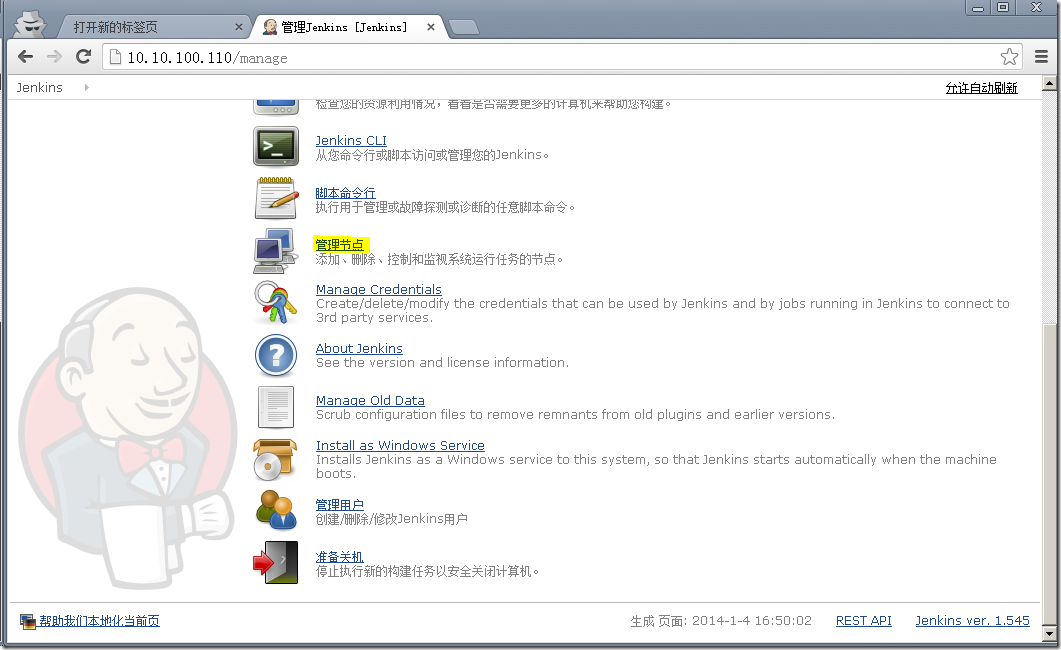Open the Chrome hamburger menu
Viewport: 1061px width, 650px height.
1041,57
